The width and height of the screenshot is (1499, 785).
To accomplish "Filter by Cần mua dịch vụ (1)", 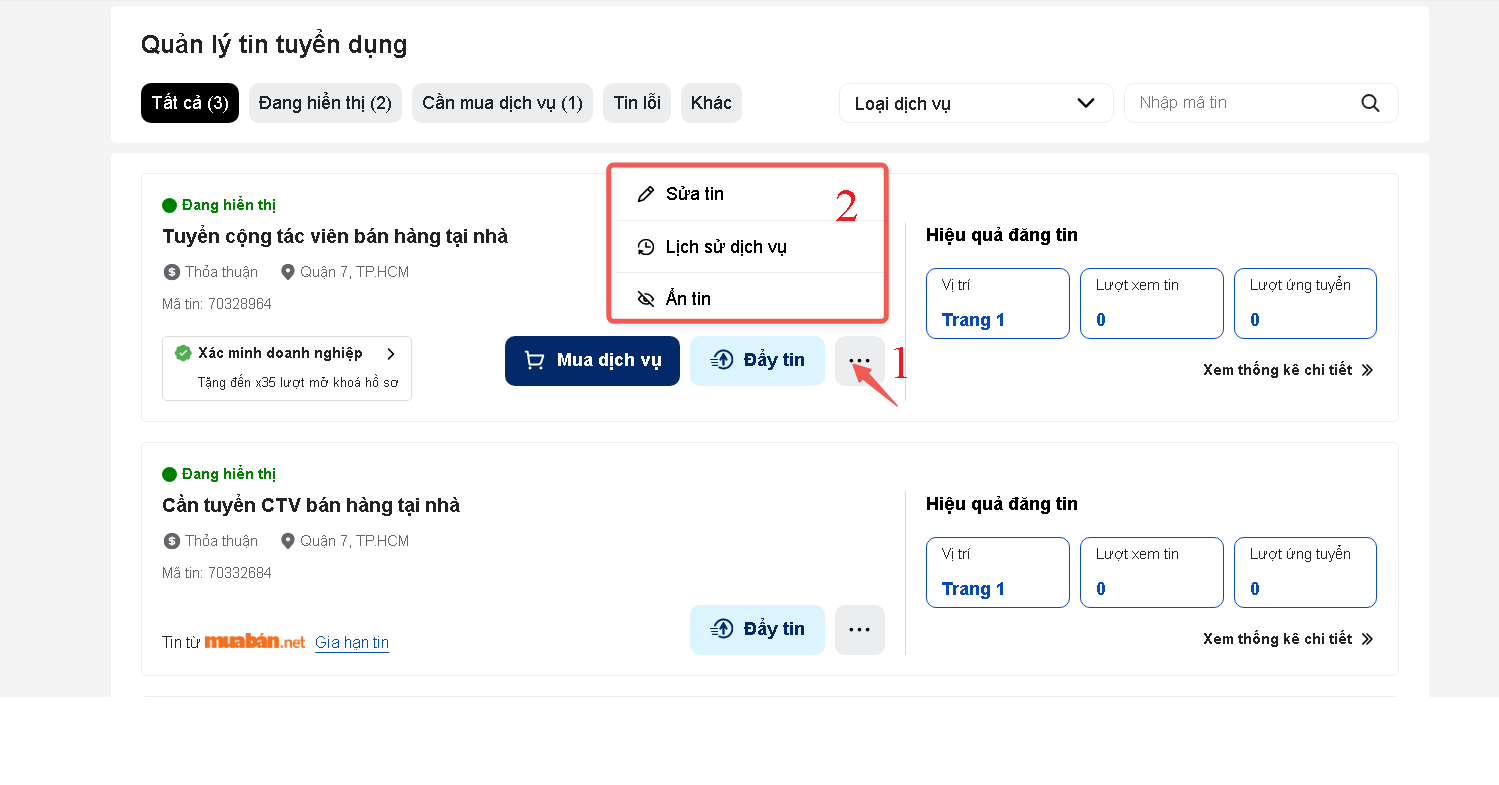I will pos(502,103).
